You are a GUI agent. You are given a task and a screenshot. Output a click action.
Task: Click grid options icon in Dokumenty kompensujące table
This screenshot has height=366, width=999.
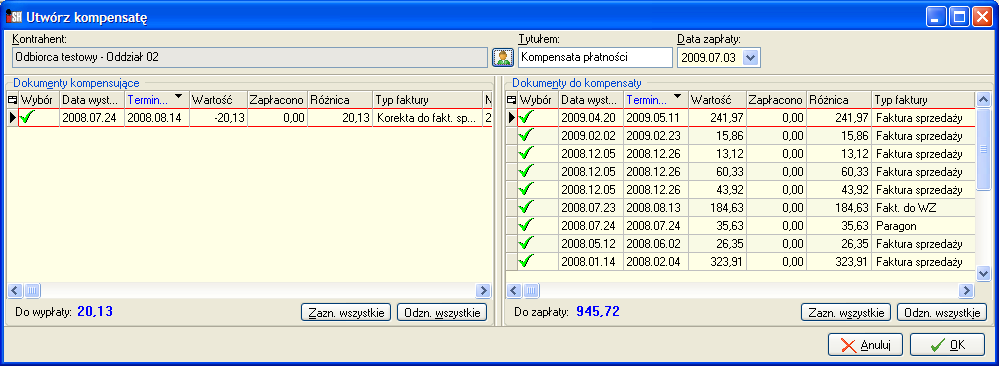coord(13,99)
